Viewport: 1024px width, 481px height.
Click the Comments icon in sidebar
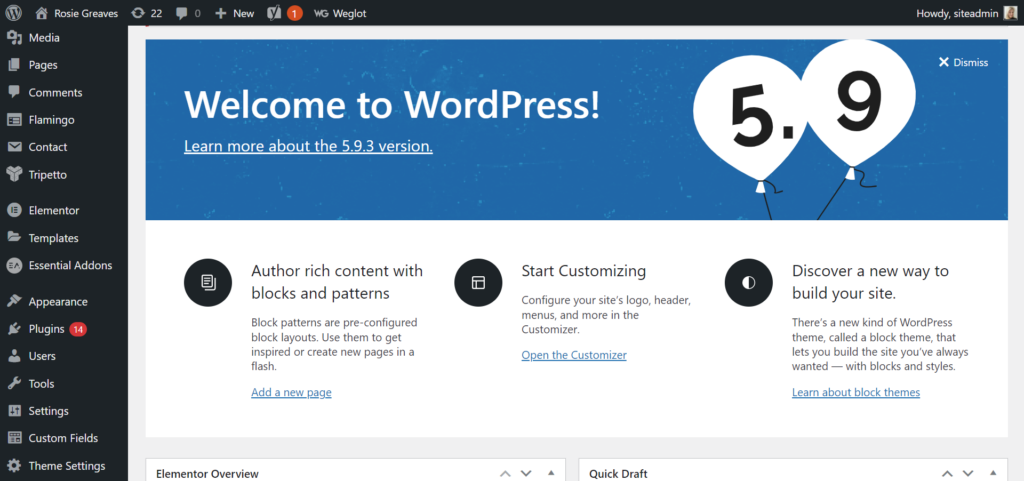click(14, 92)
